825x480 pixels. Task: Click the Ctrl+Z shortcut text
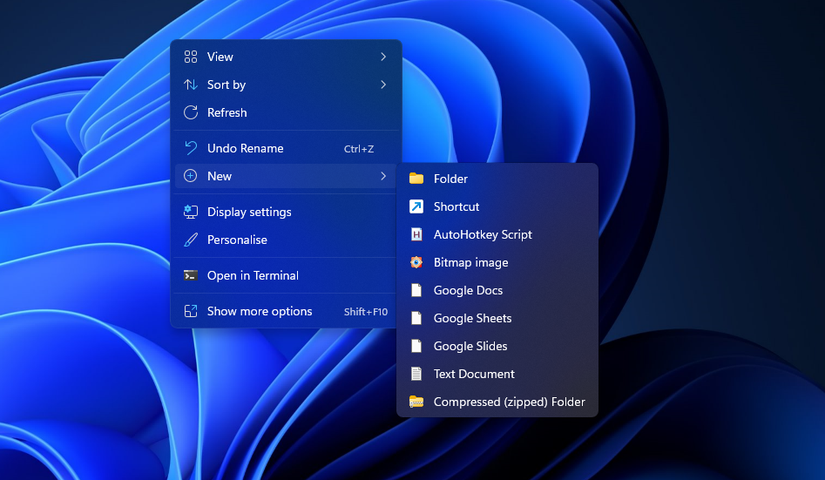coord(359,149)
